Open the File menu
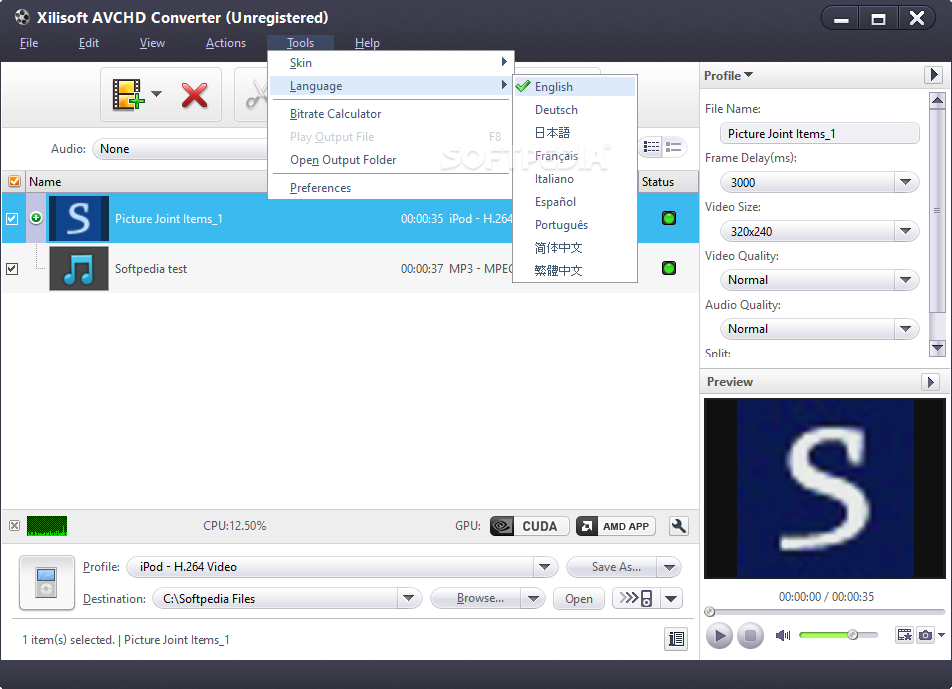 coord(29,42)
